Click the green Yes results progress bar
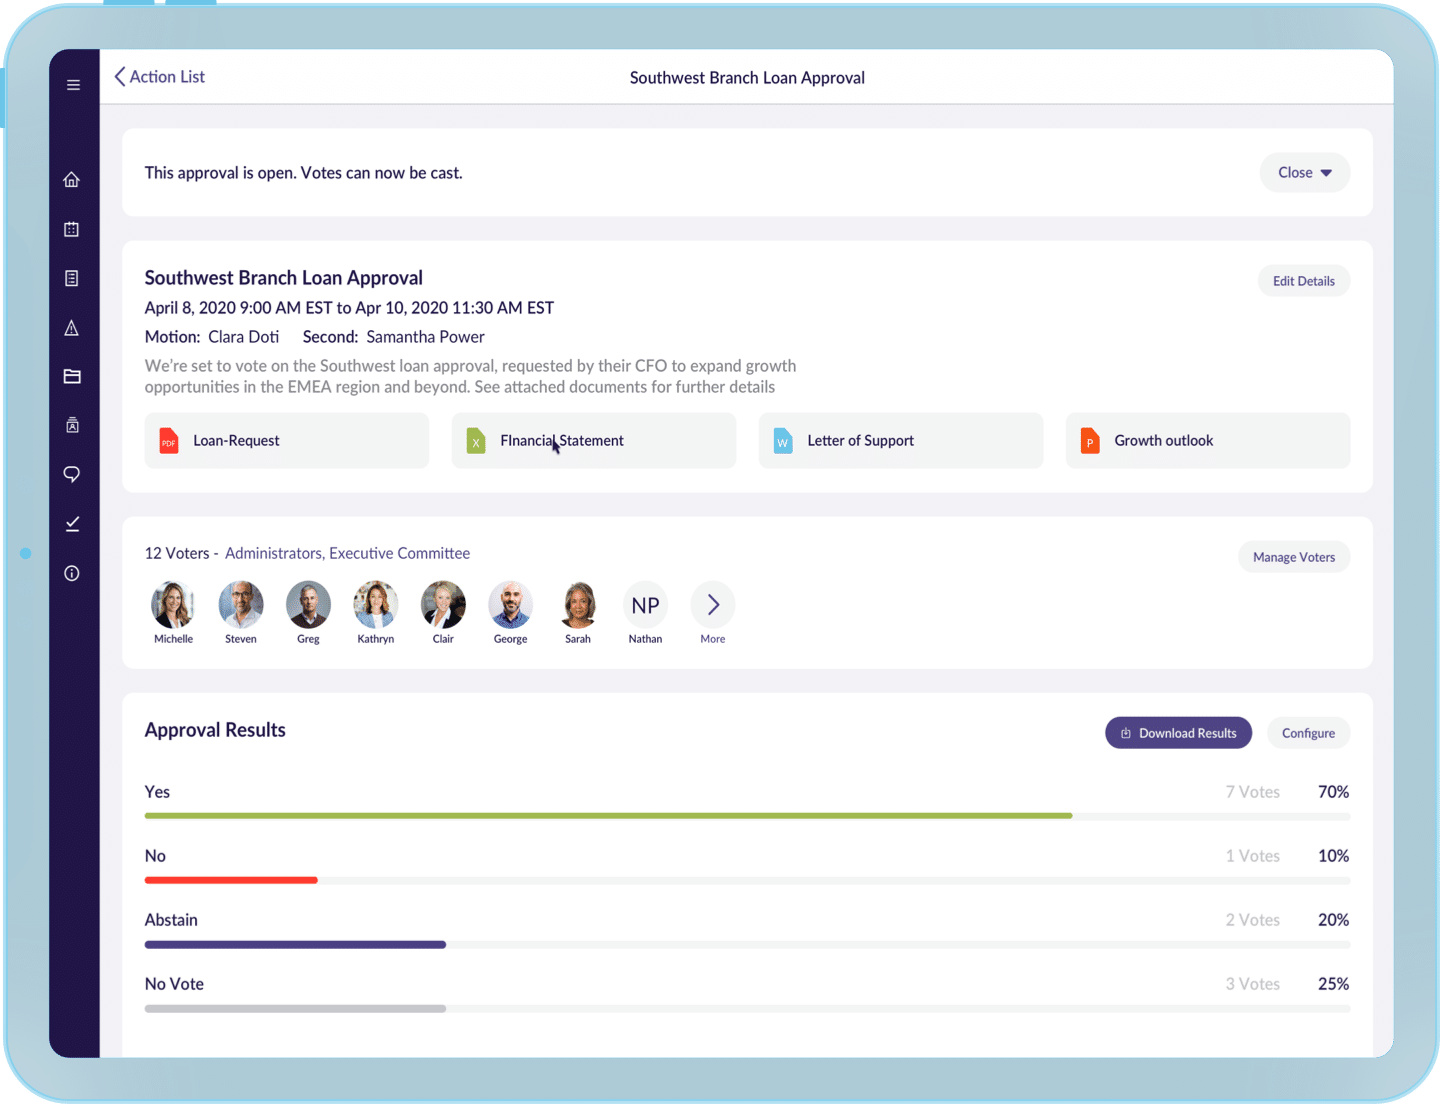This screenshot has height=1104, width=1440. tap(608, 816)
